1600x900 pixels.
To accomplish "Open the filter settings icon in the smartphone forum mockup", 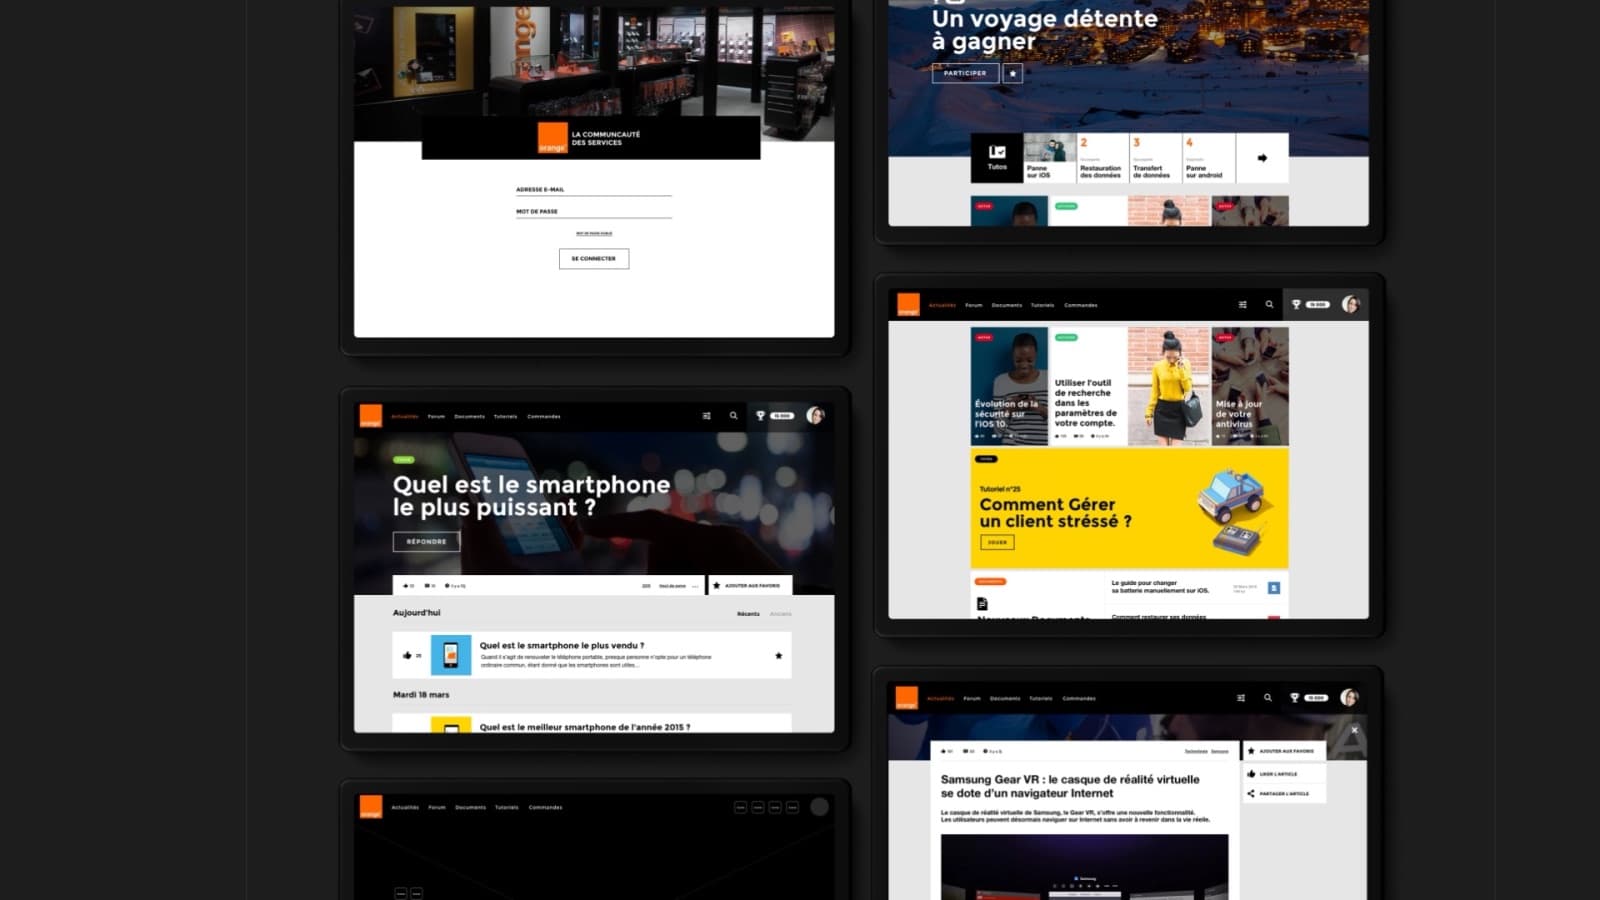I will coord(706,416).
